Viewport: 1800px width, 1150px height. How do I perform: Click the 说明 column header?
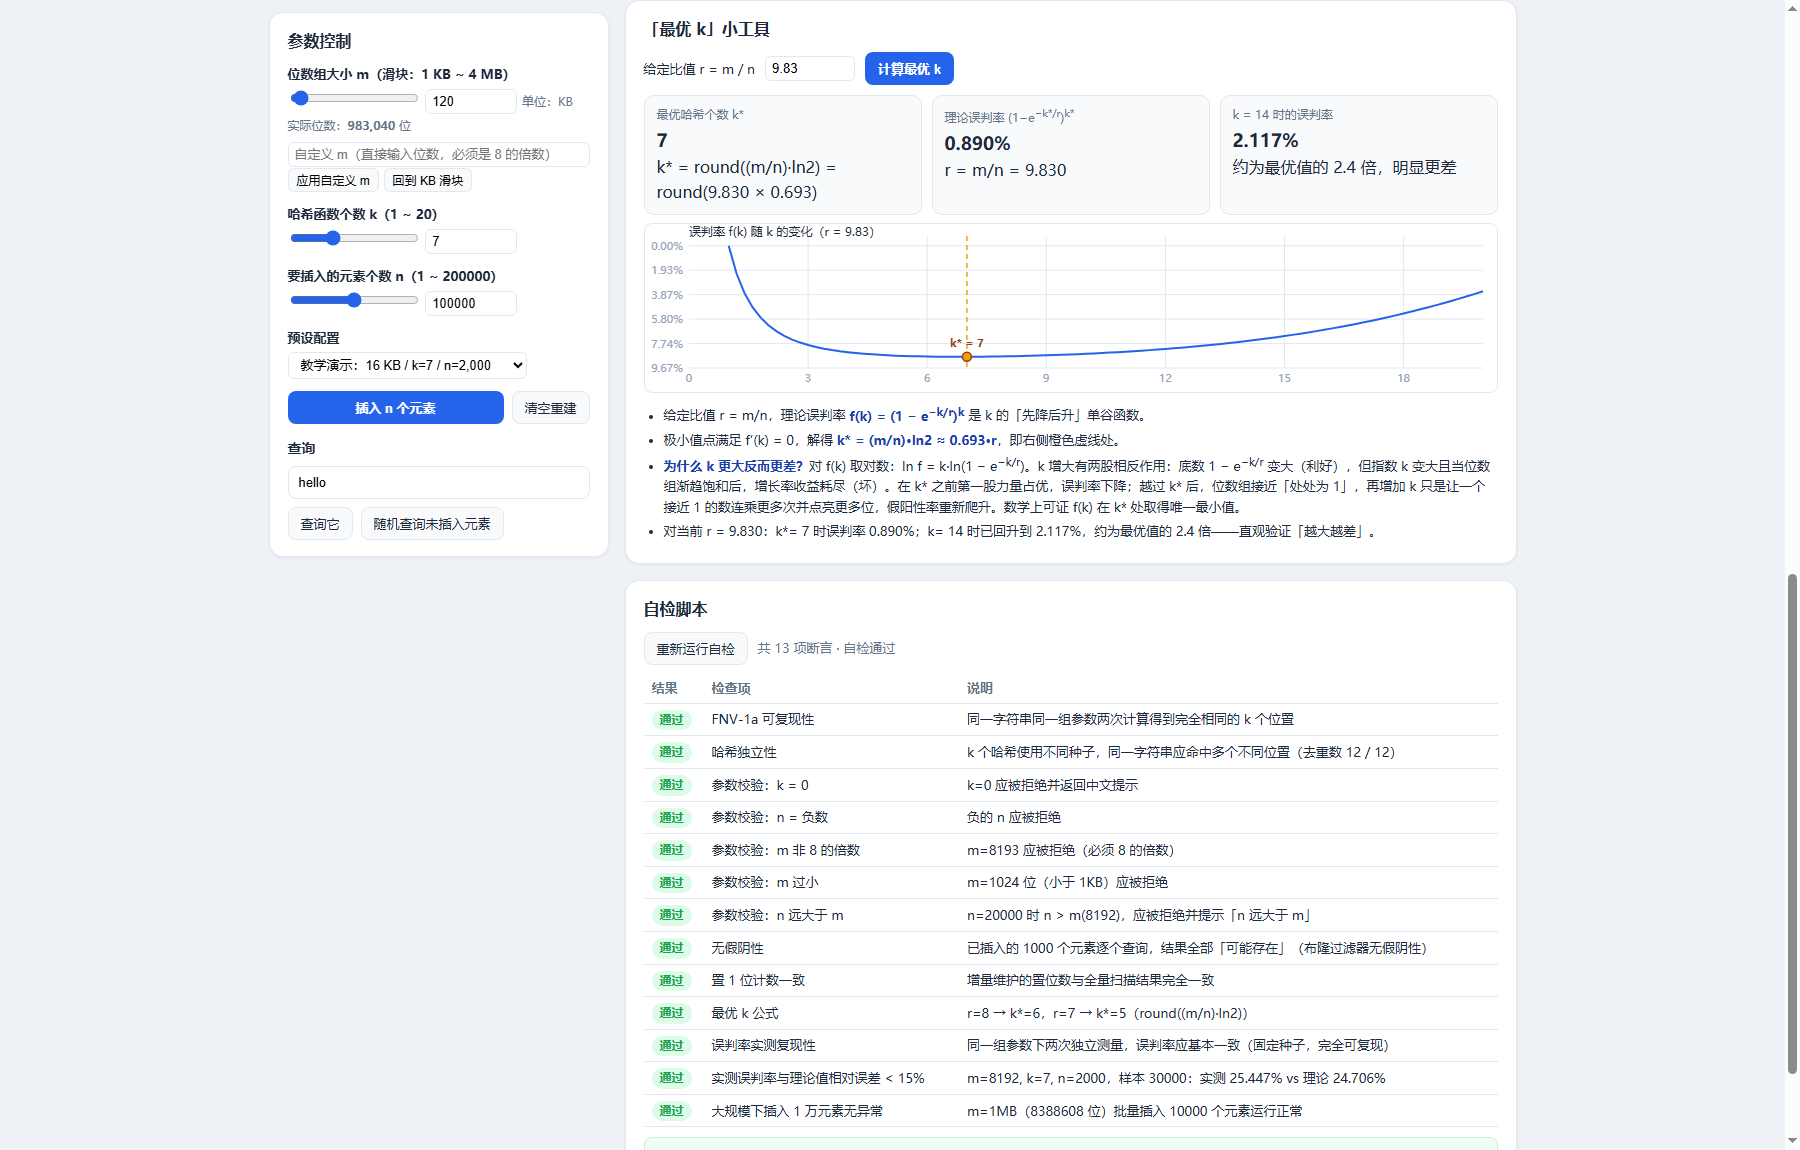pyautogui.click(x=980, y=688)
